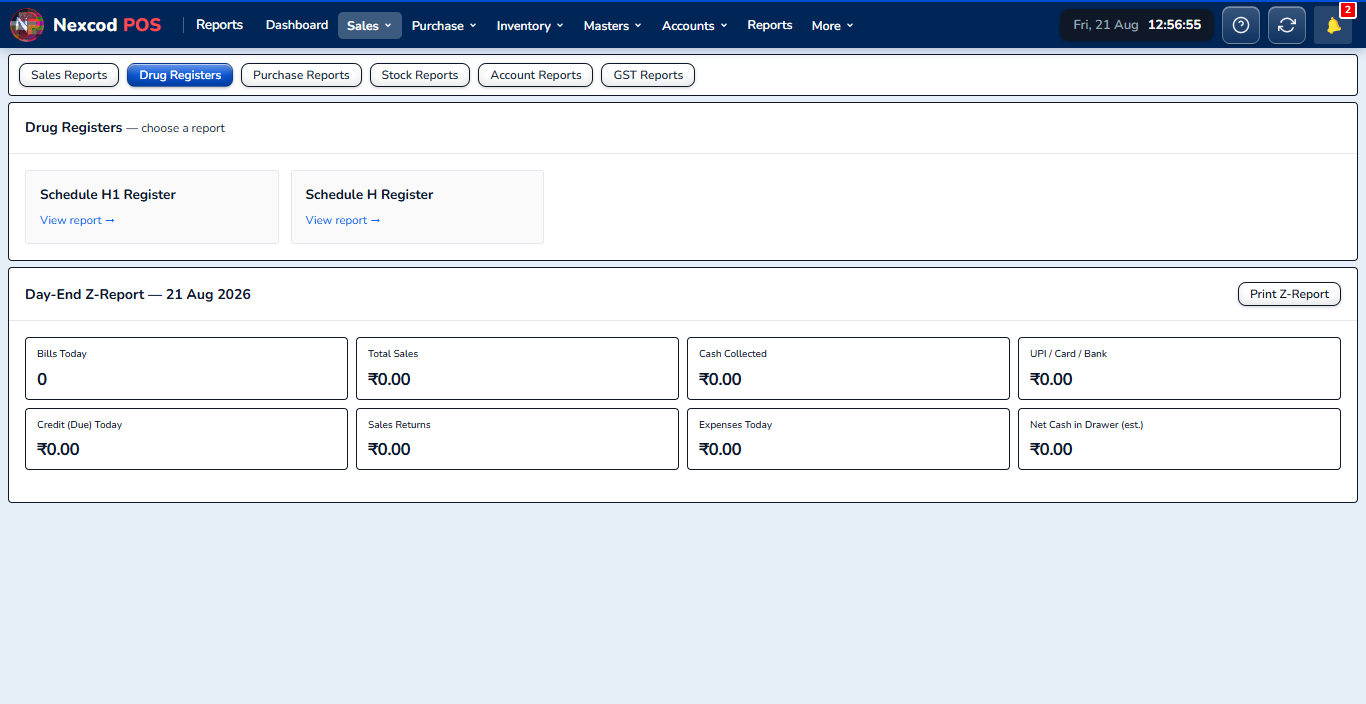
Task: View report for Schedule H1 Register
Action: pos(77,220)
